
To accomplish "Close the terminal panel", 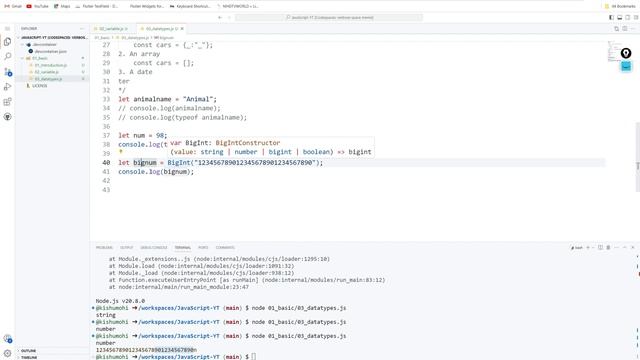I will (633, 248).
